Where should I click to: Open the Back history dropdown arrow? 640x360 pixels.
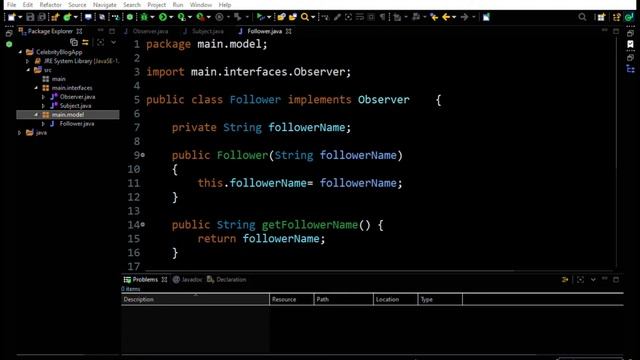click(x=454, y=17)
